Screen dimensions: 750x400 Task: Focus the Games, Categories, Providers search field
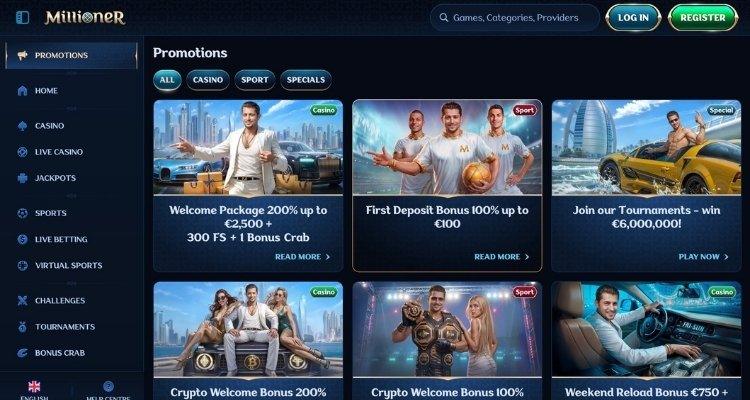tap(515, 18)
